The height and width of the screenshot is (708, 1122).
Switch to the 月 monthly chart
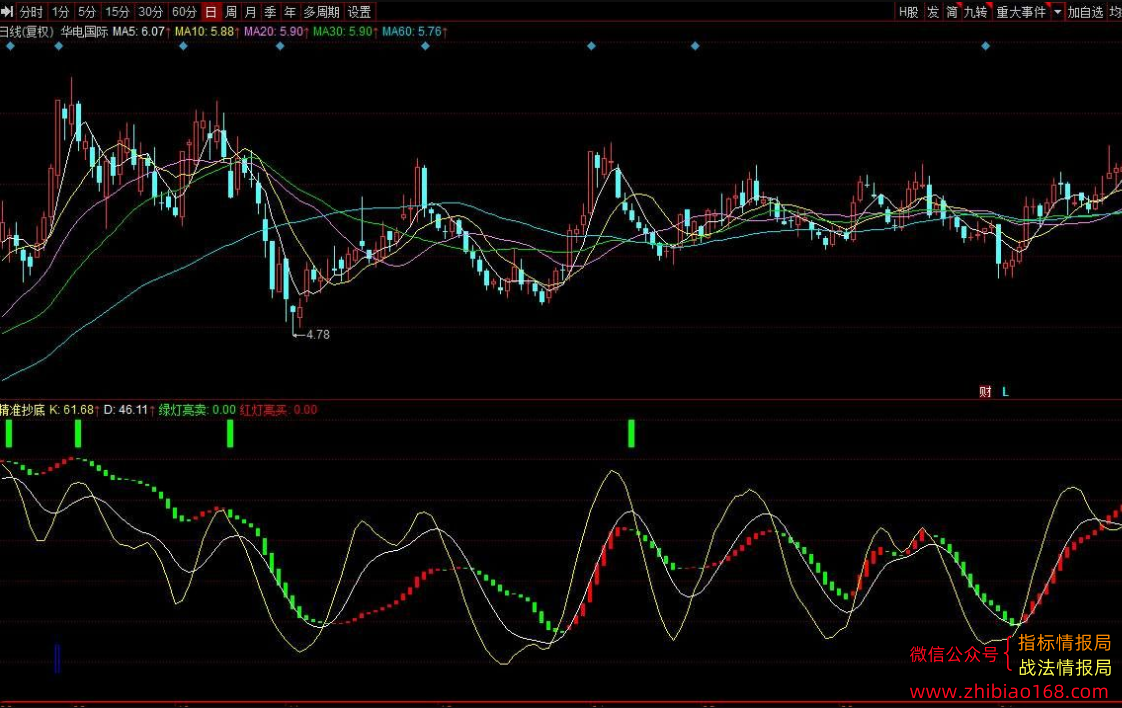[250, 11]
